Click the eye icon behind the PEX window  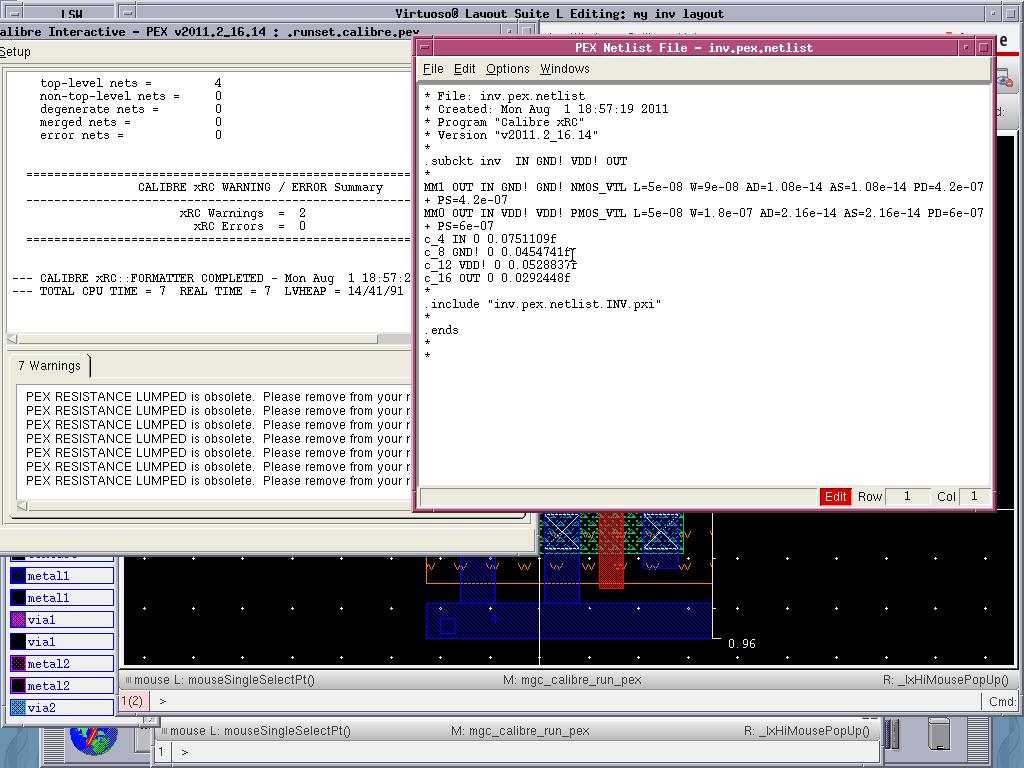tap(1004, 80)
